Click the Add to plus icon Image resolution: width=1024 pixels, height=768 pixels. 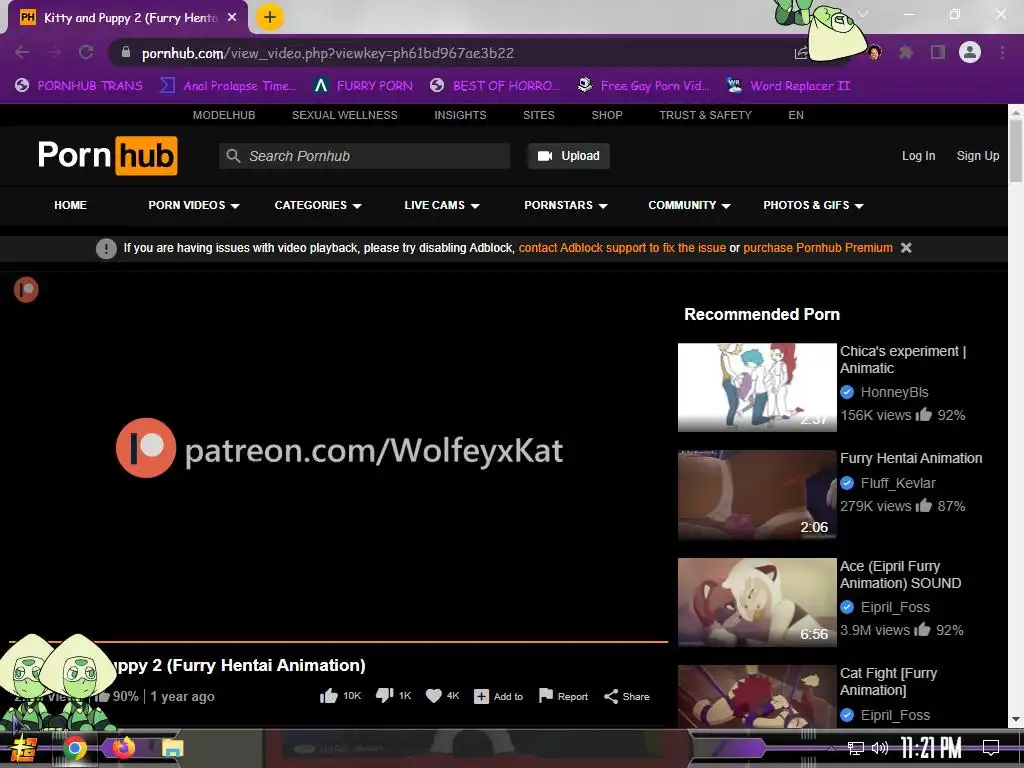tap(481, 697)
